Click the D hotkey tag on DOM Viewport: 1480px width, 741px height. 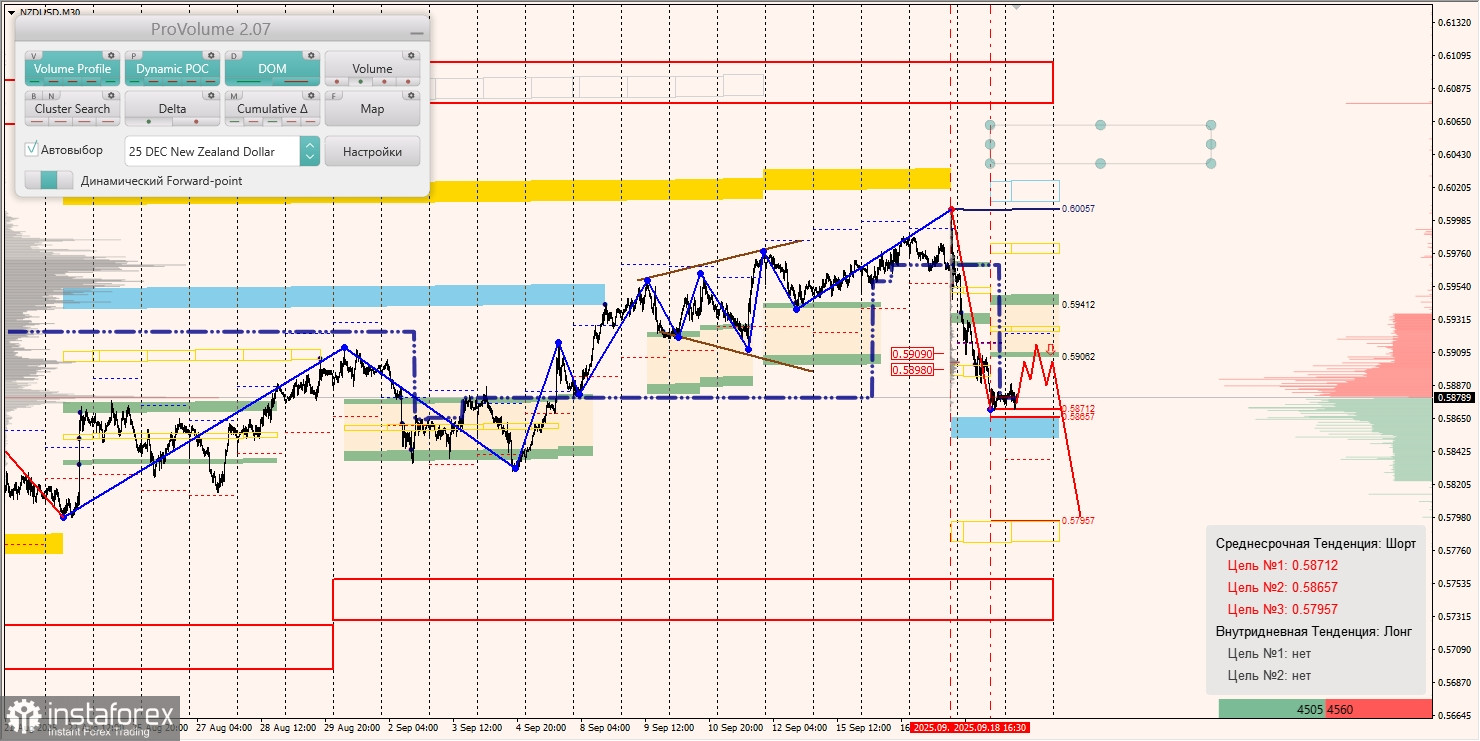point(234,56)
